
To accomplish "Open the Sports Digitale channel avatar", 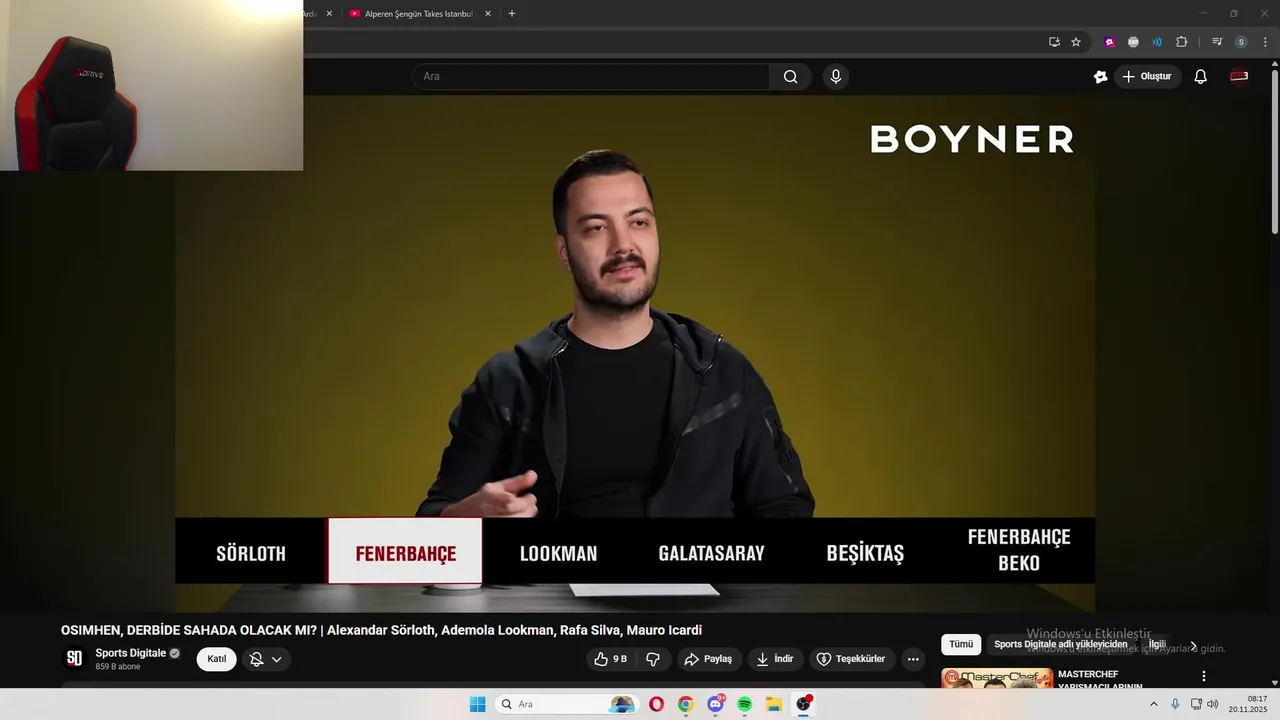I will coord(74,658).
